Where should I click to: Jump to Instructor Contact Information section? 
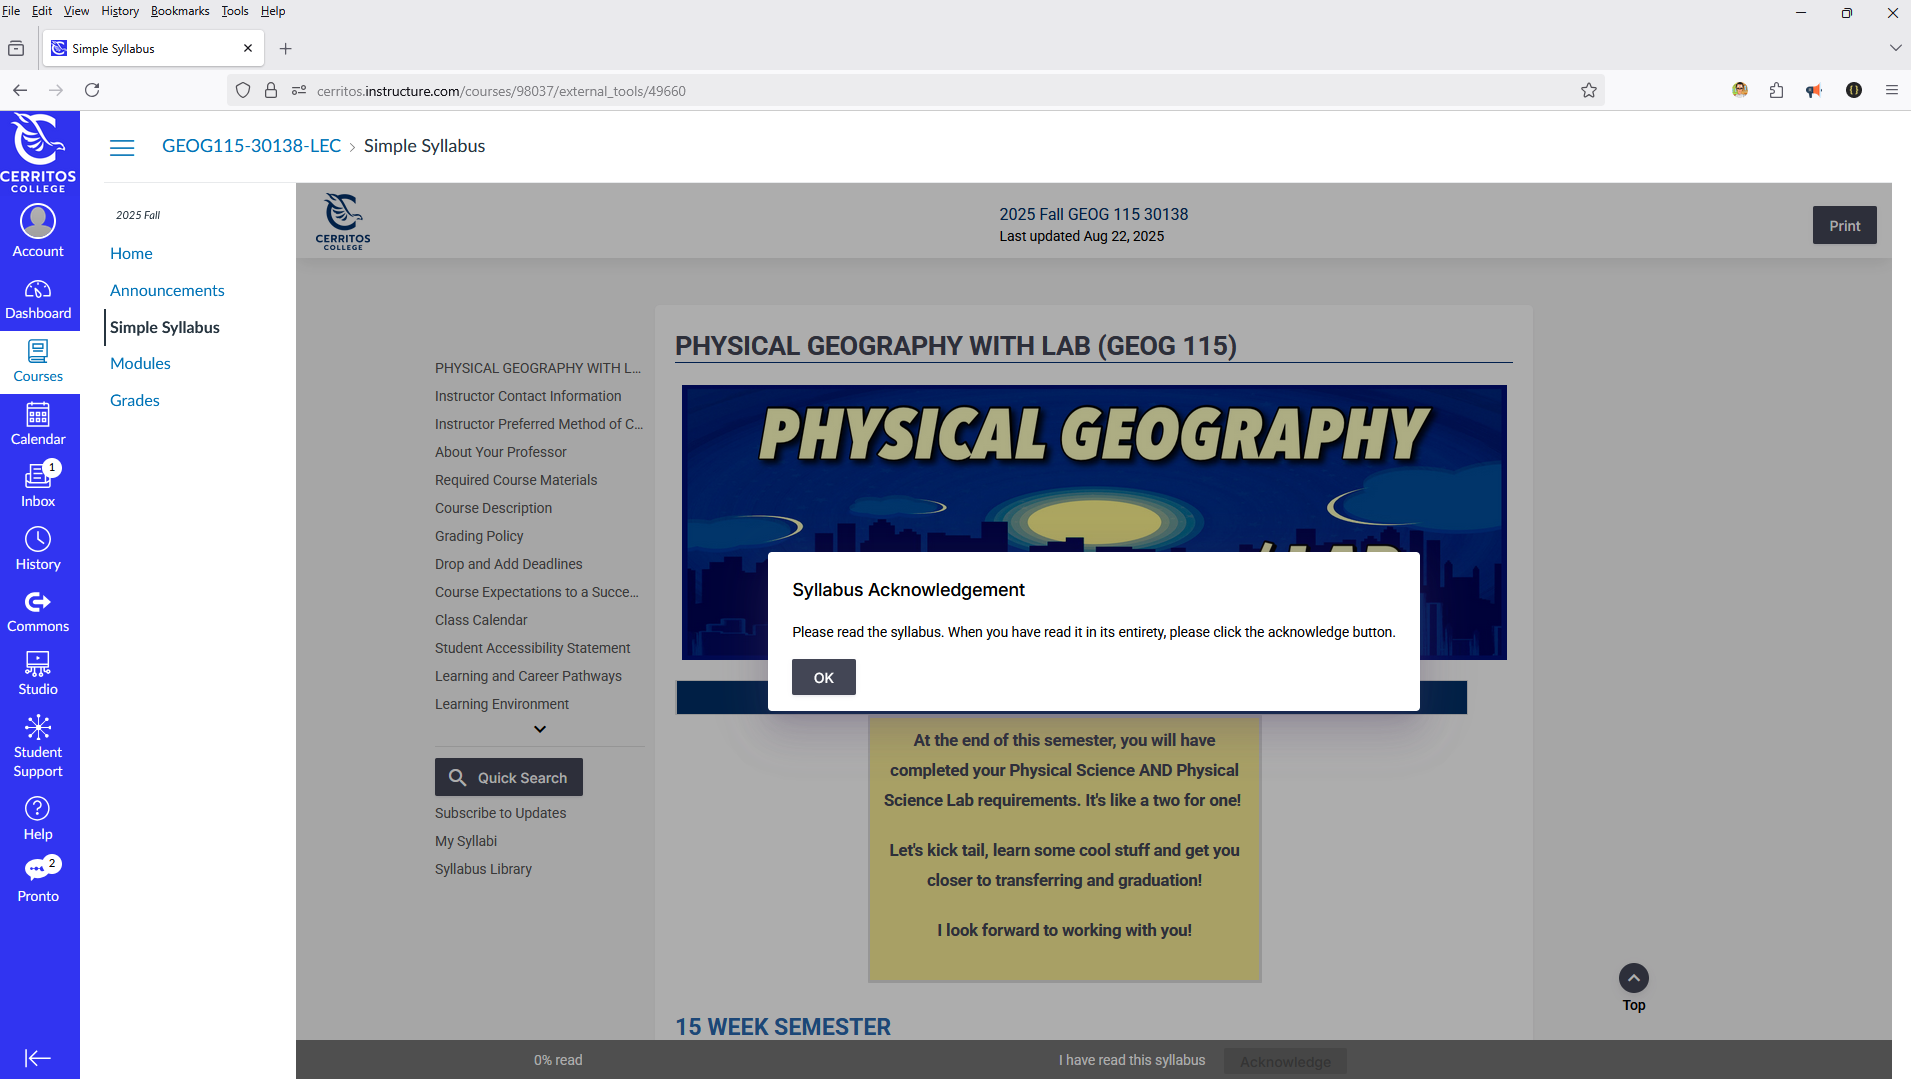tap(528, 396)
